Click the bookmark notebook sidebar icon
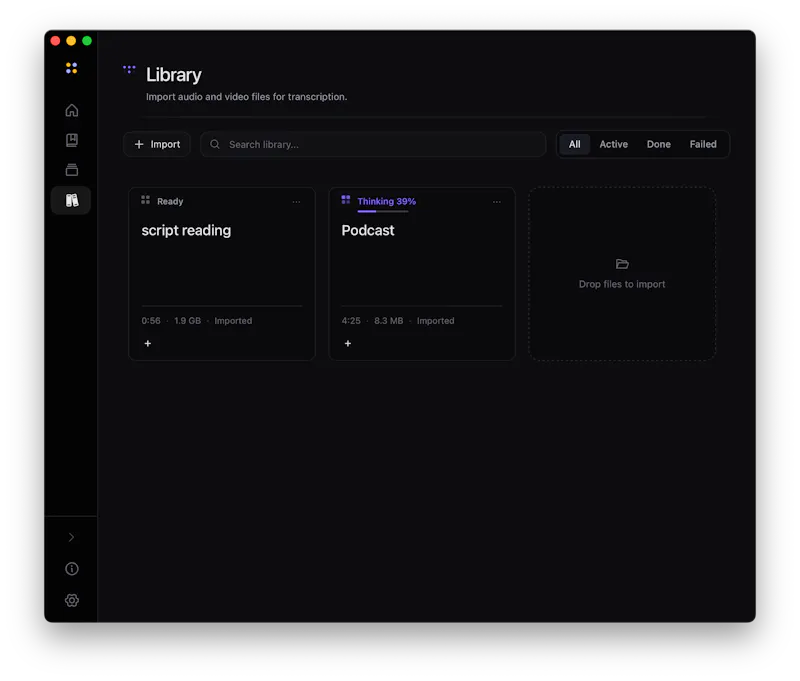This screenshot has width=800, height=681. coord(71,140)
